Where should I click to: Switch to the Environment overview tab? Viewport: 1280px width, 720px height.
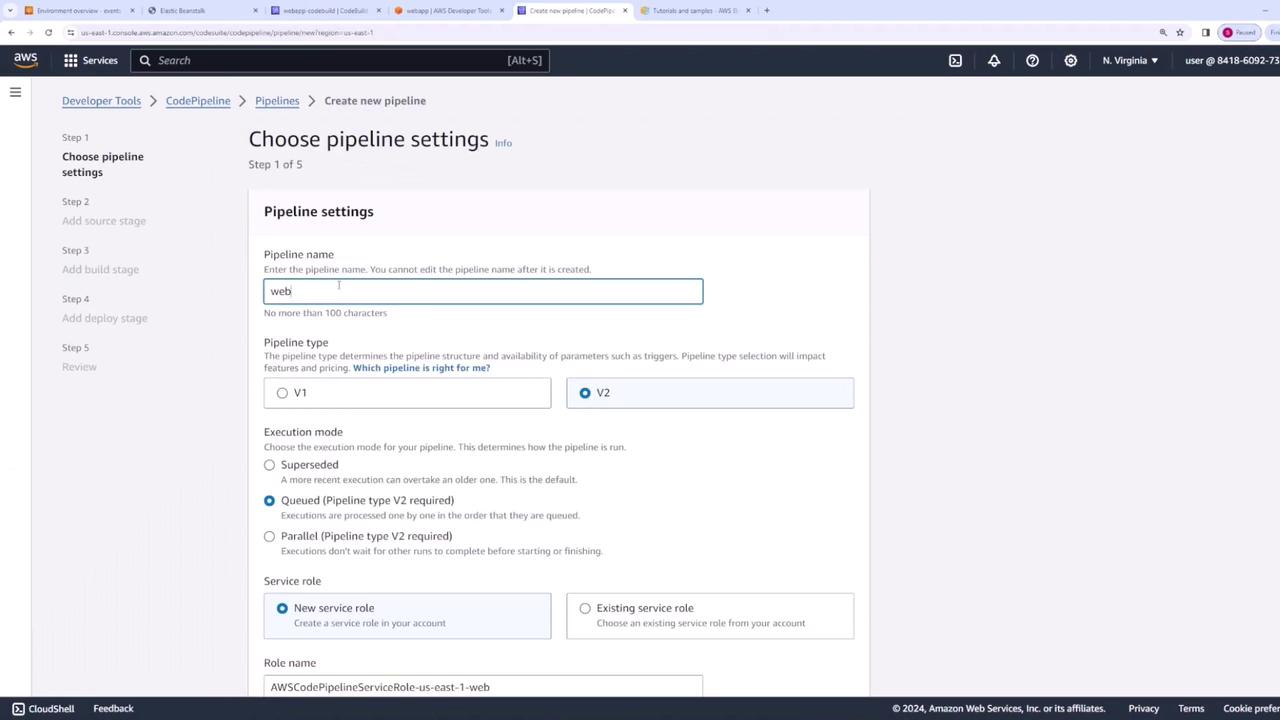pos(79,10)
